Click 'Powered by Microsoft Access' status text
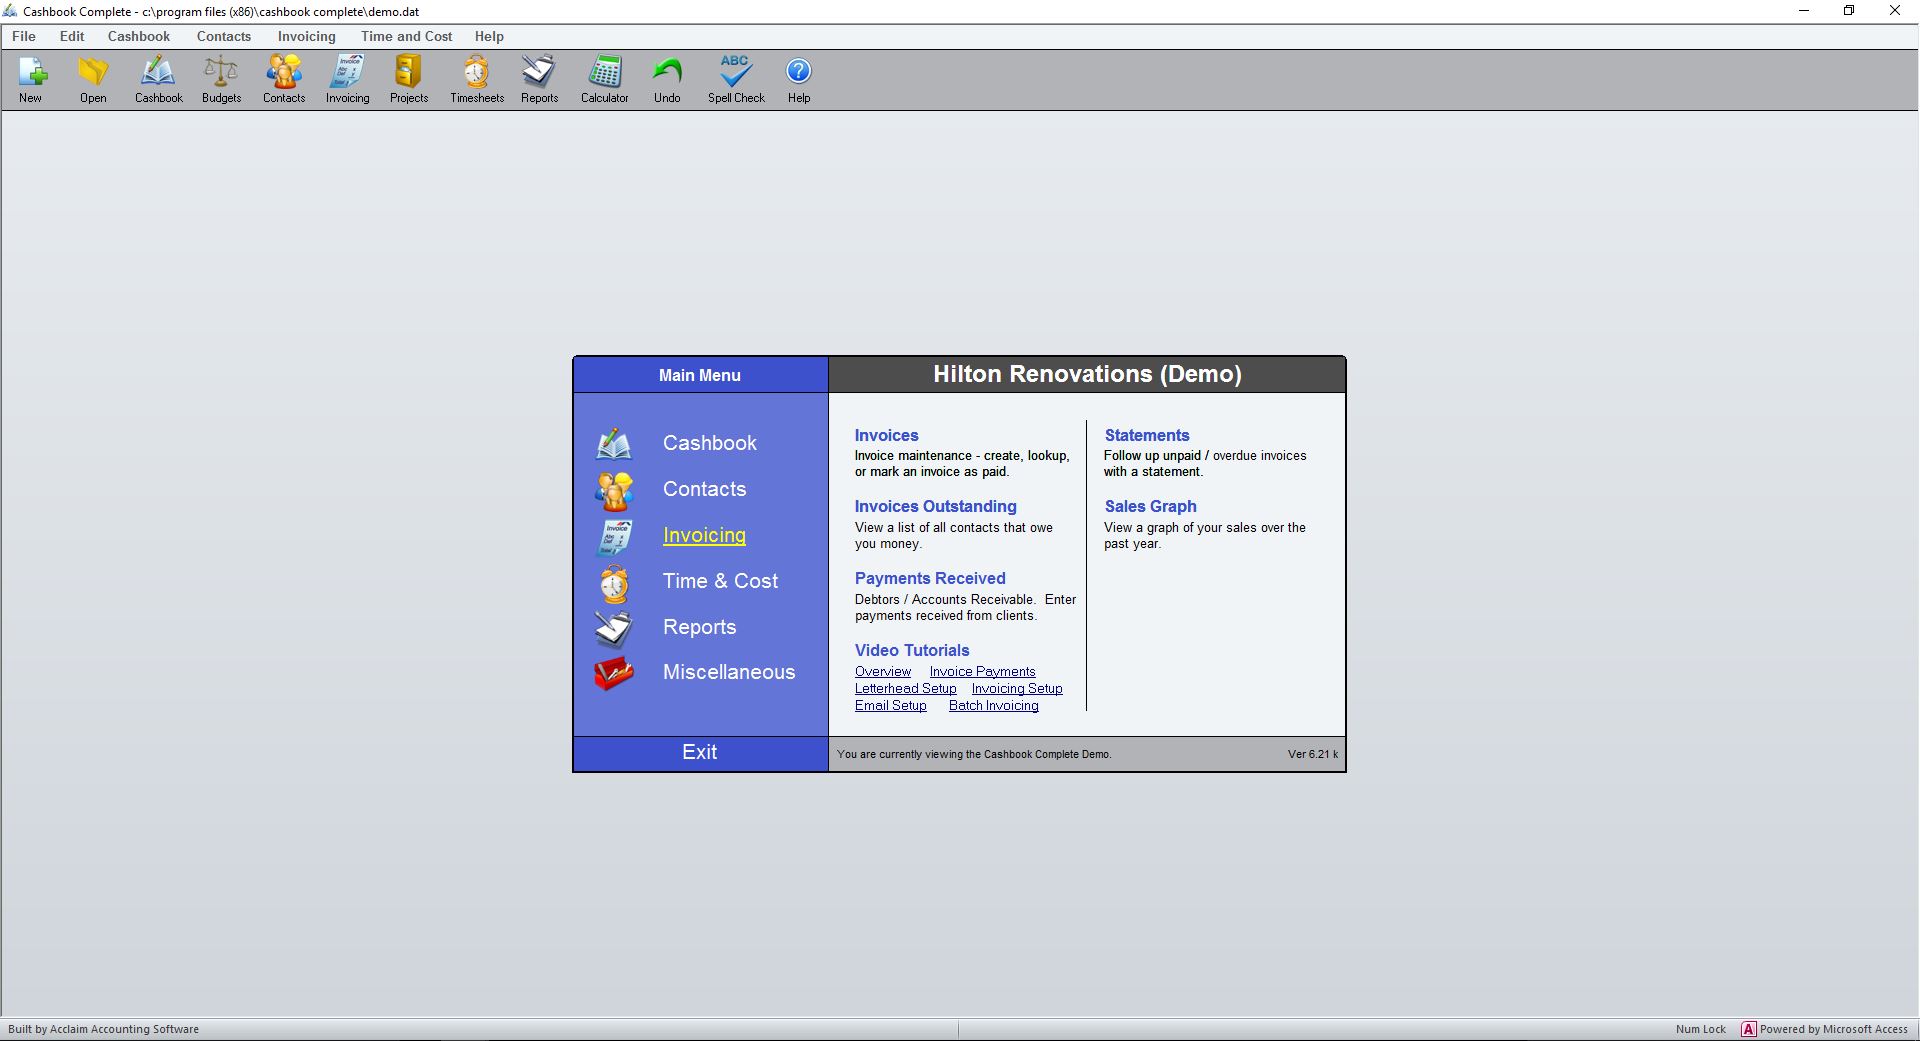 point(1834,1029)
